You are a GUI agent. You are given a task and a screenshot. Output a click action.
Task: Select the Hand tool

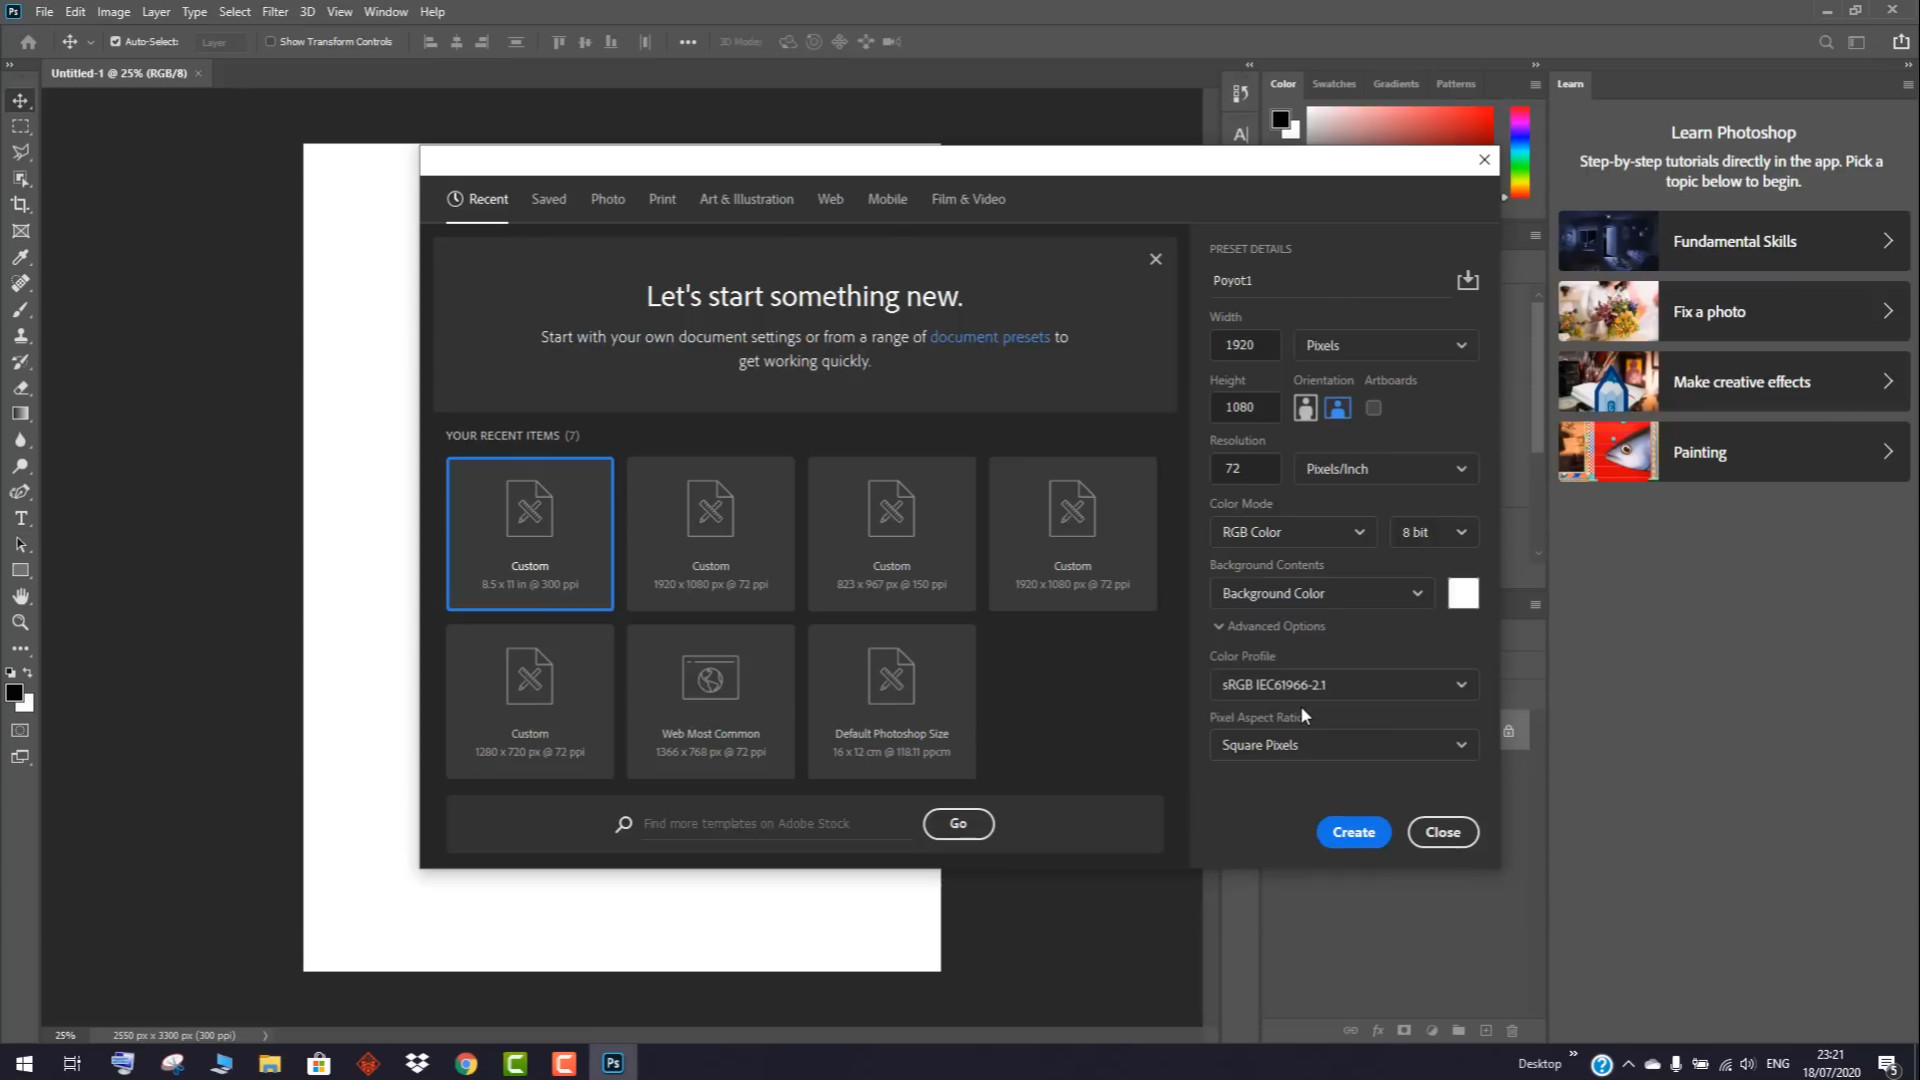coord(20,597)
